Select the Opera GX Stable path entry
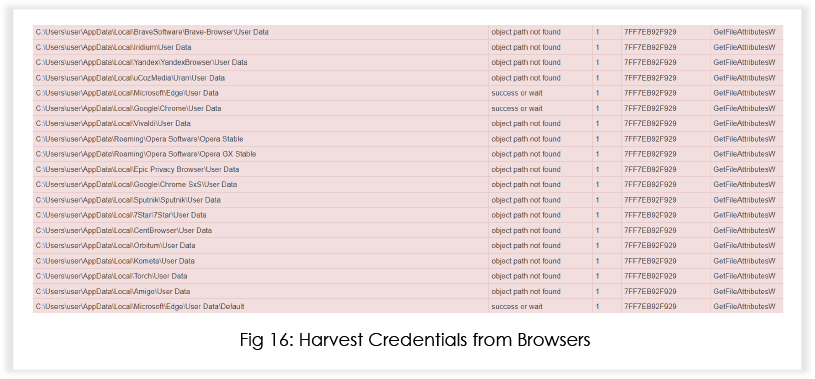This screenshot has height=379, width=815. 146,154
